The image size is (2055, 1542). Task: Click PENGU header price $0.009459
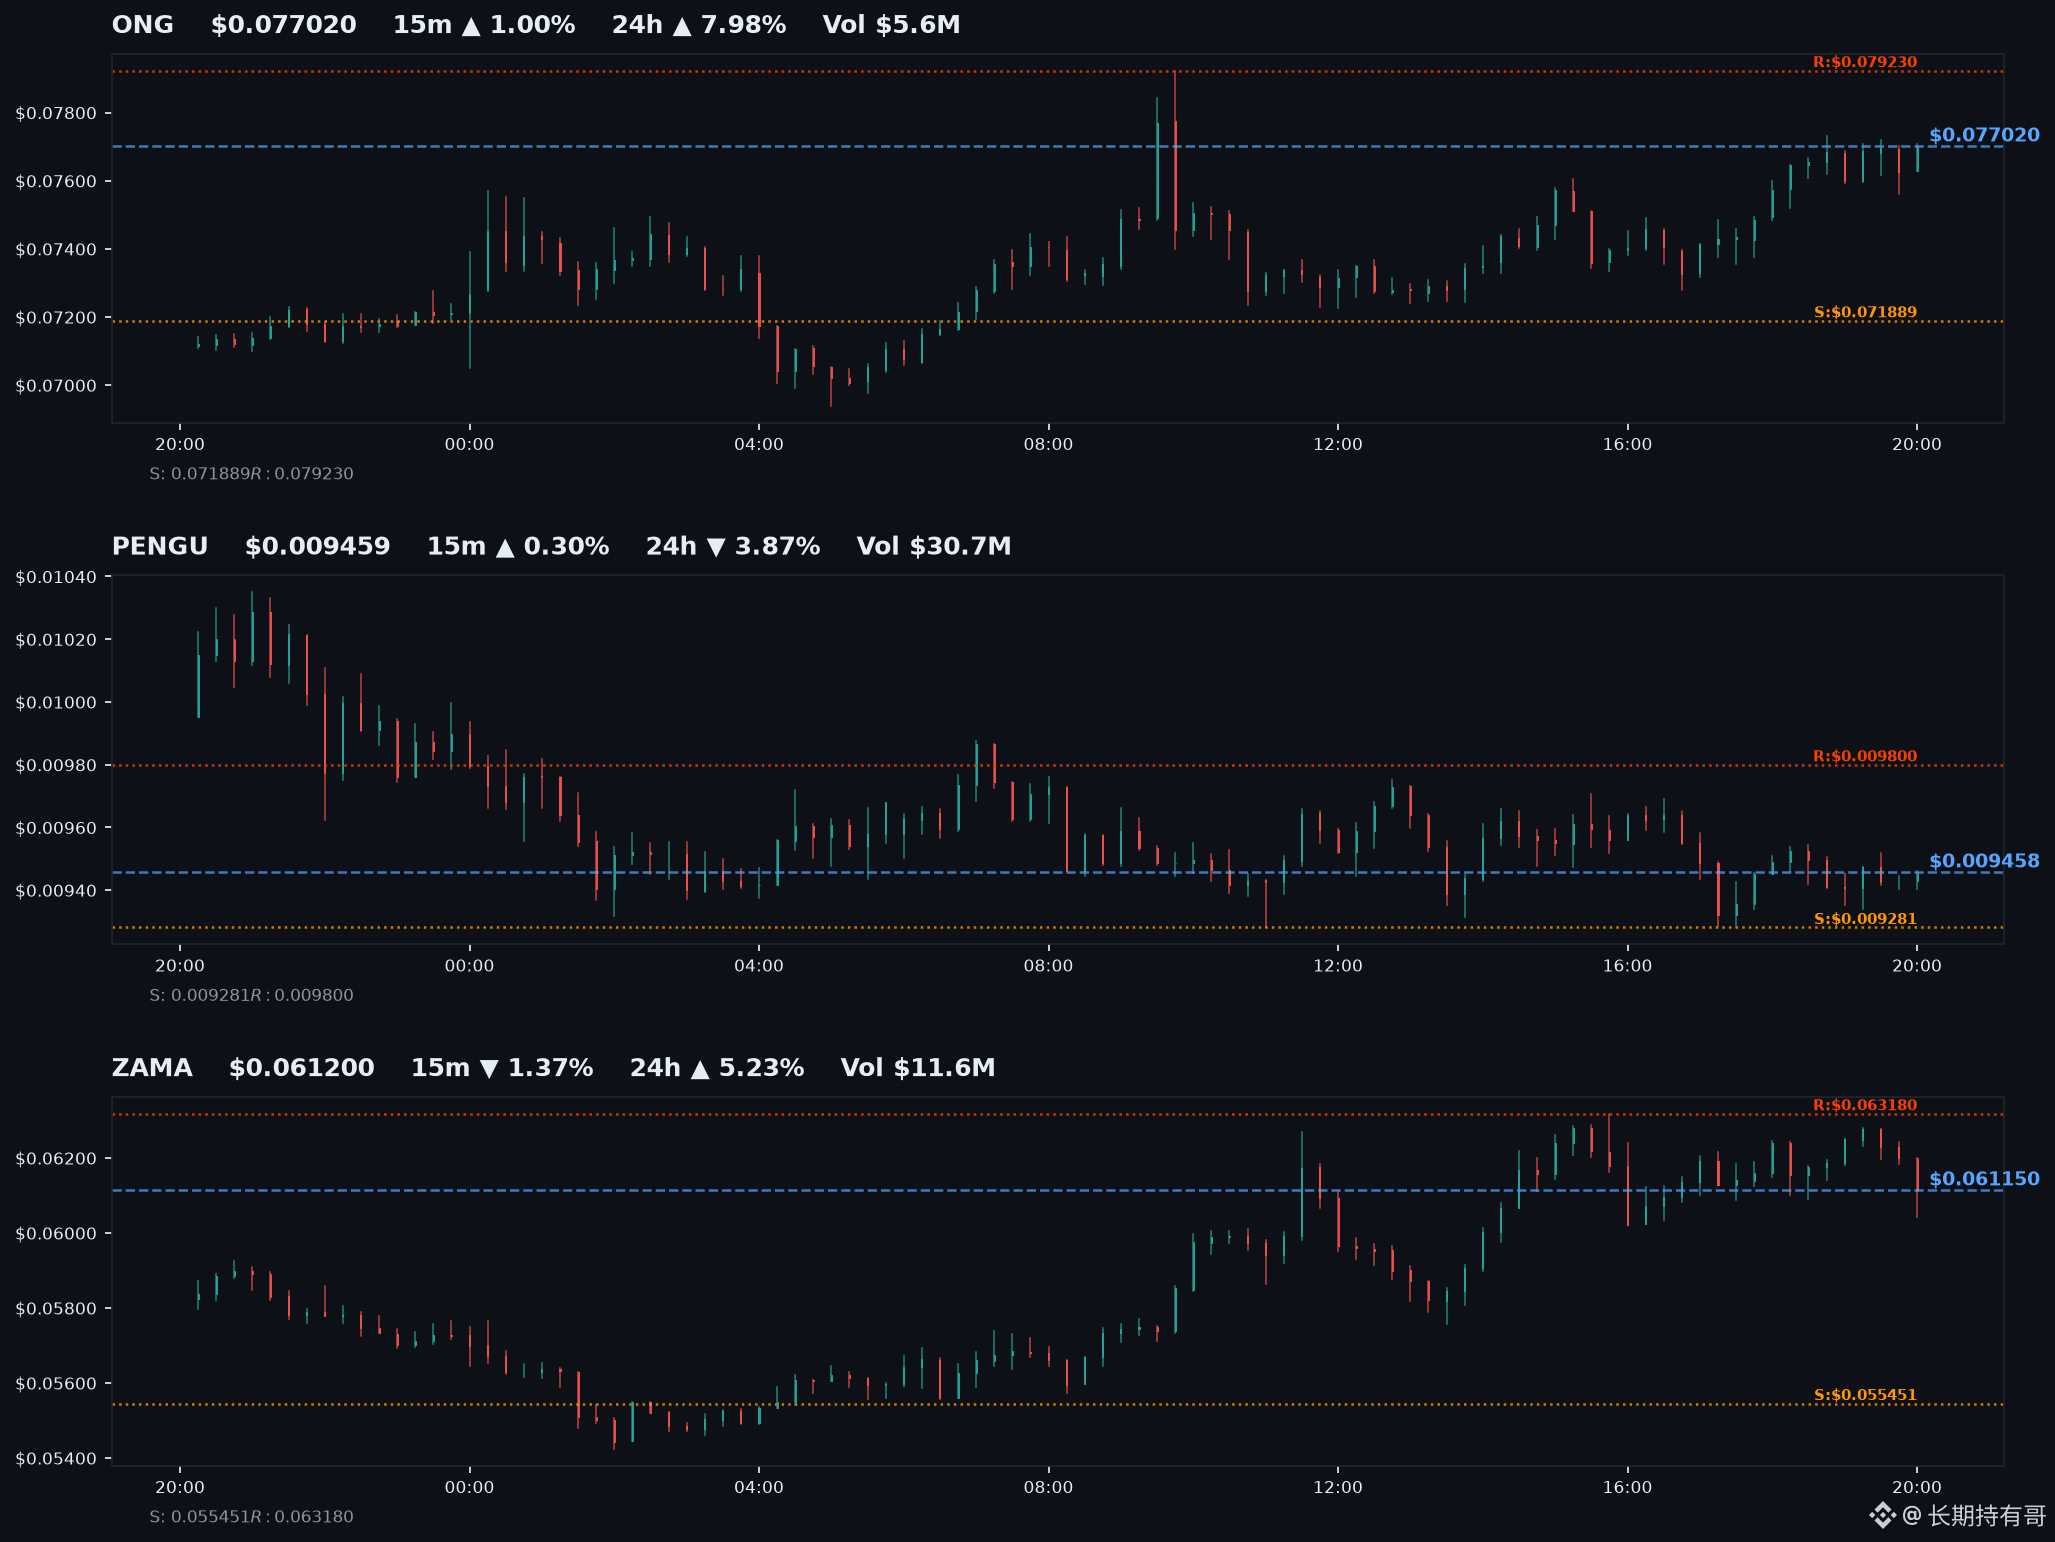coord(318,547)
